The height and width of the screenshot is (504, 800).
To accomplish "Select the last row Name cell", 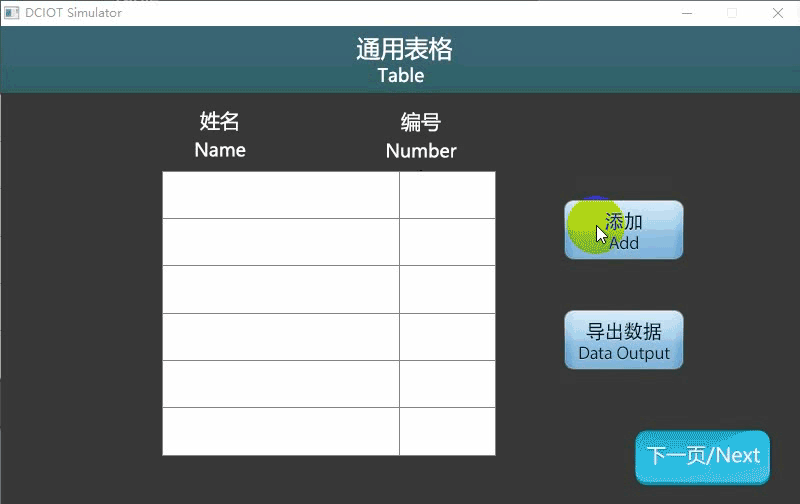I will coord(281,431).
